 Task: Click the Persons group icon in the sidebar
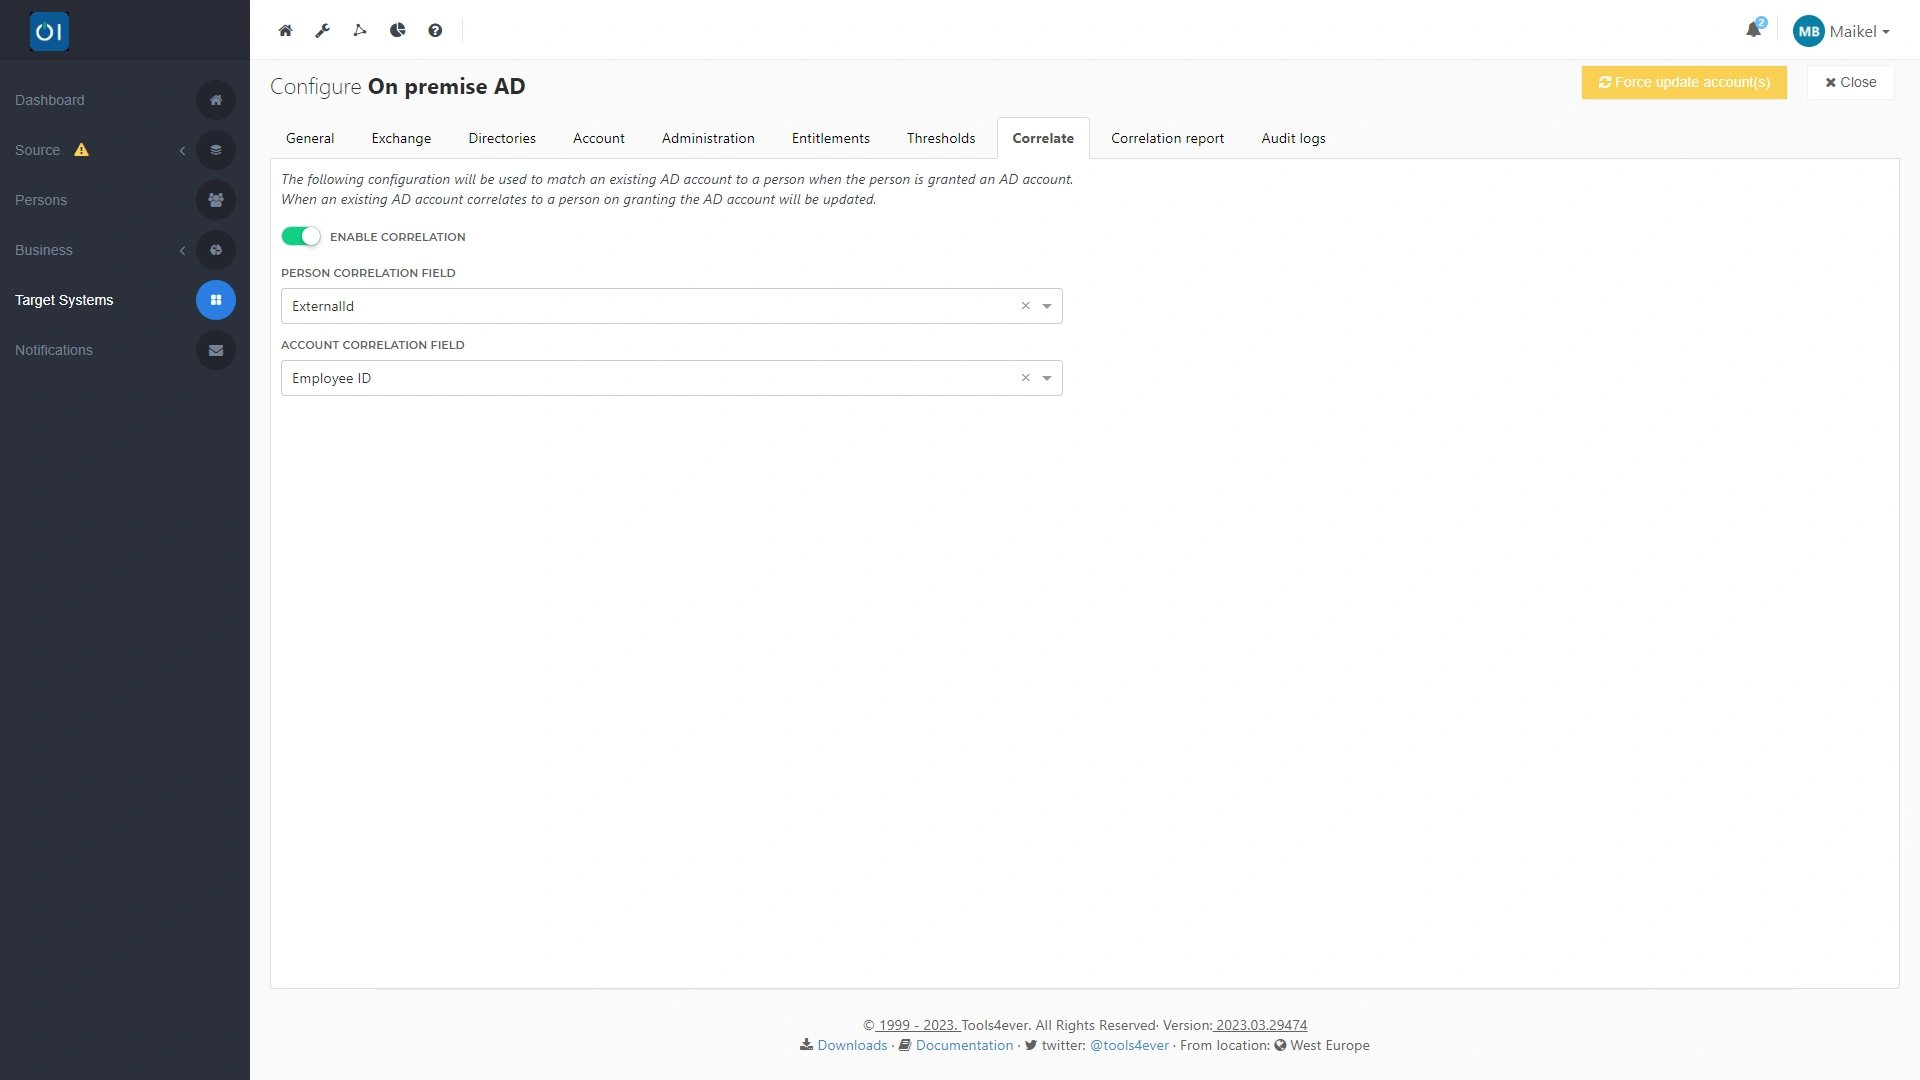pos(216,200)
